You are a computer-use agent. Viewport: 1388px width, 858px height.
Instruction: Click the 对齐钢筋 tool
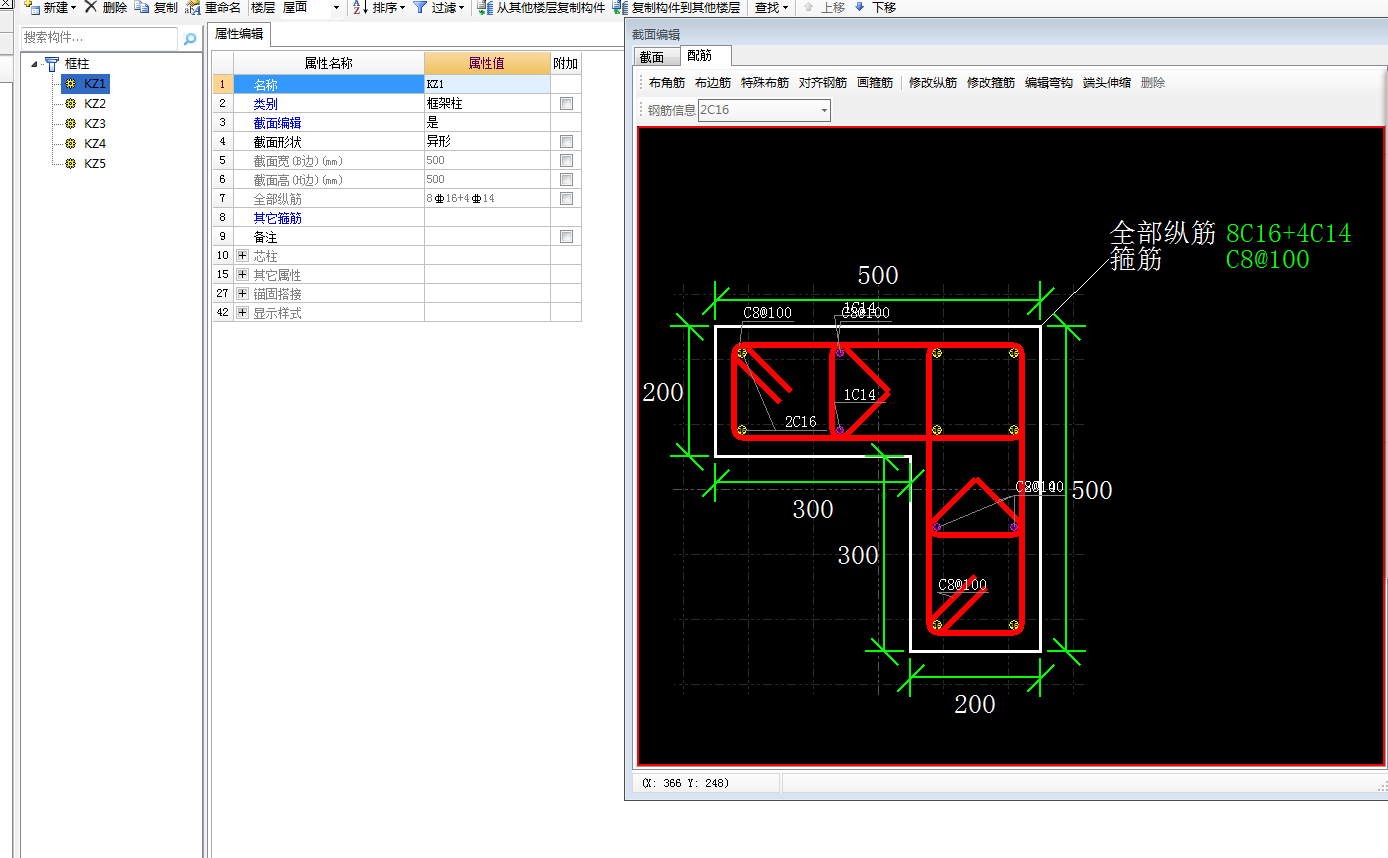pyautogui.click(x=823, y=83)
